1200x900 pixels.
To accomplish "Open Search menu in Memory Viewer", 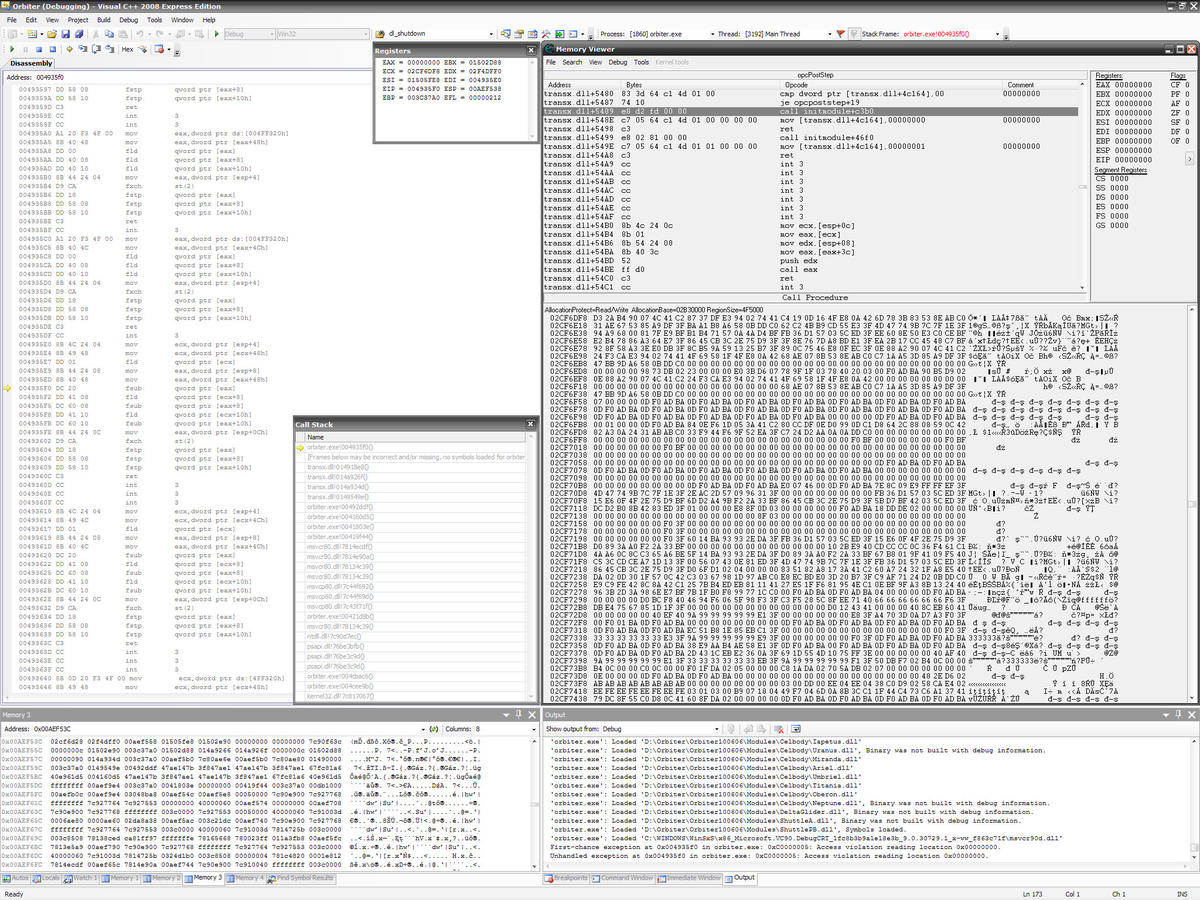I will [572, 62].
